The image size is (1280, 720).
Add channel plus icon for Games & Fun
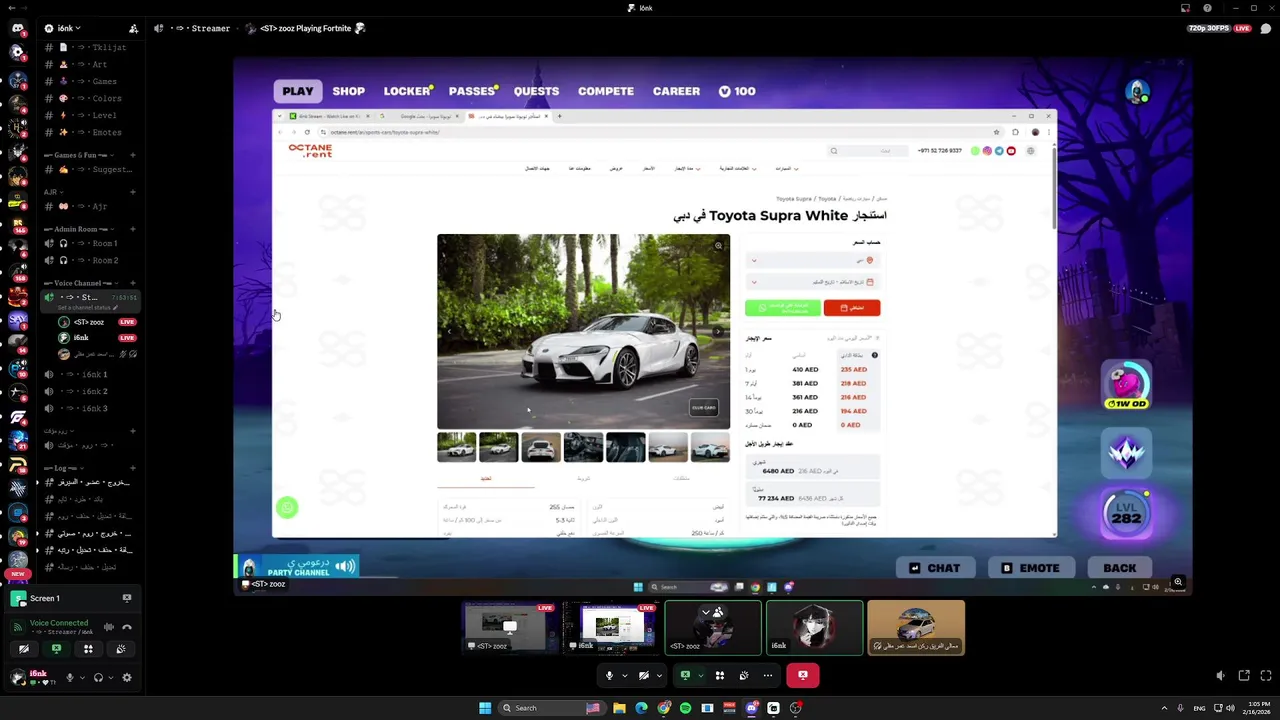tap(133, 155)
